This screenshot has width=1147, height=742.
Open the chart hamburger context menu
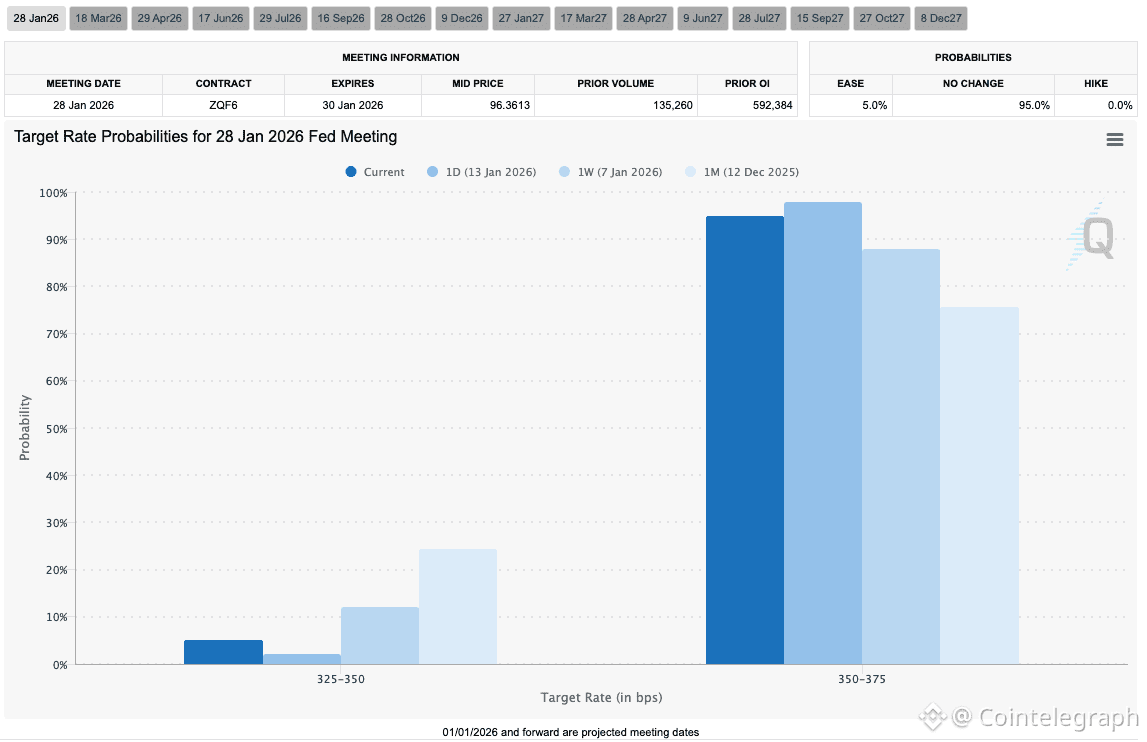pos(1114,140)
